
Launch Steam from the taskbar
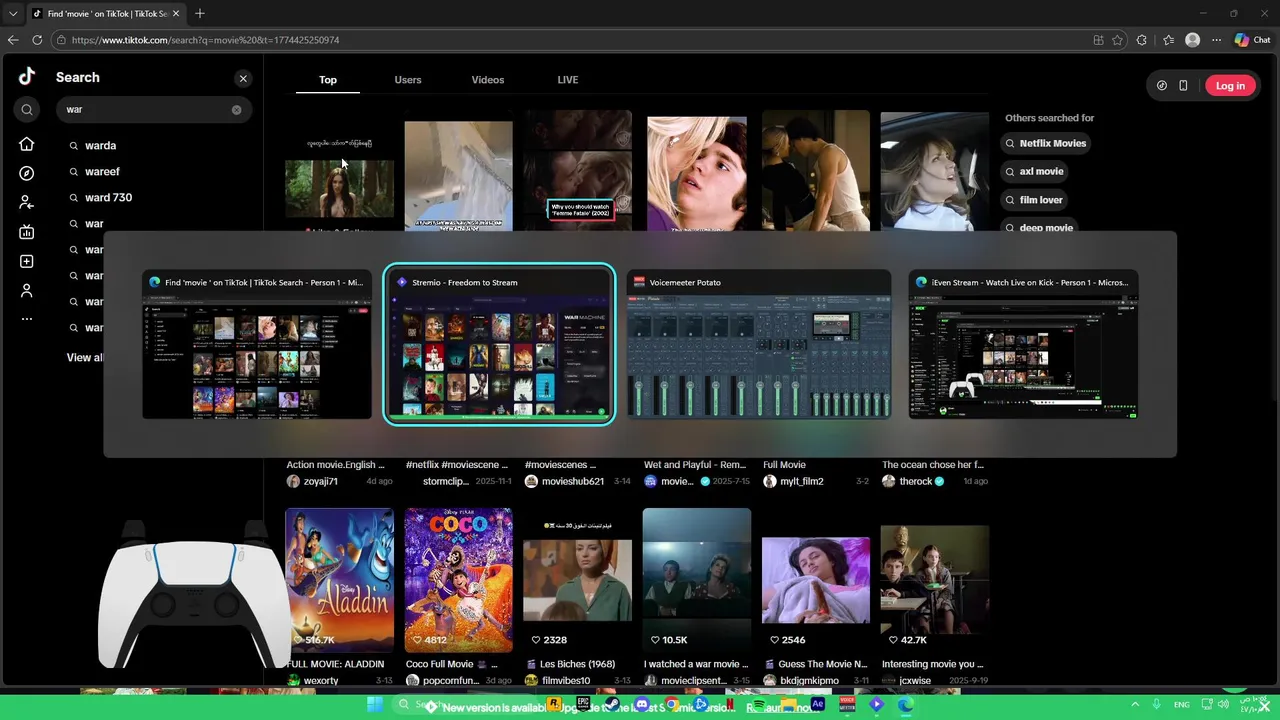tap(611, 704)
